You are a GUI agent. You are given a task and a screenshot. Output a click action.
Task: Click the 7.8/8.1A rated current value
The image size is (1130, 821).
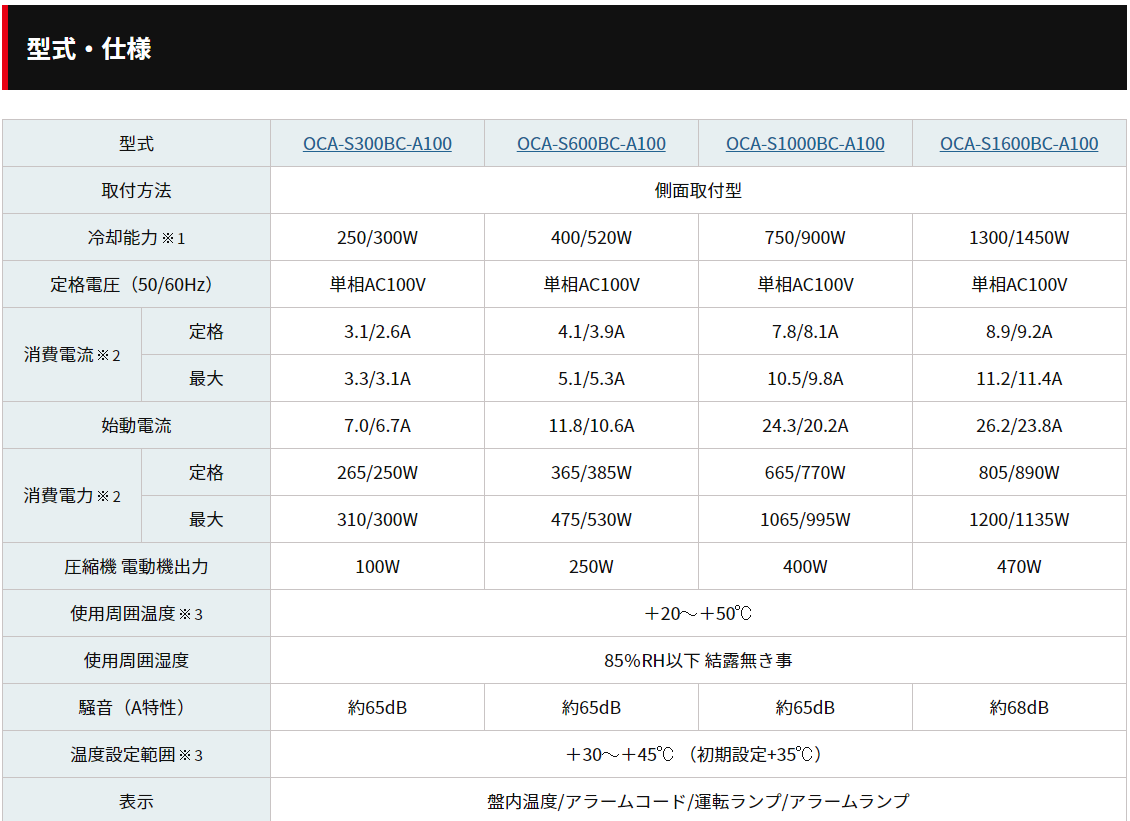(805, 332)
